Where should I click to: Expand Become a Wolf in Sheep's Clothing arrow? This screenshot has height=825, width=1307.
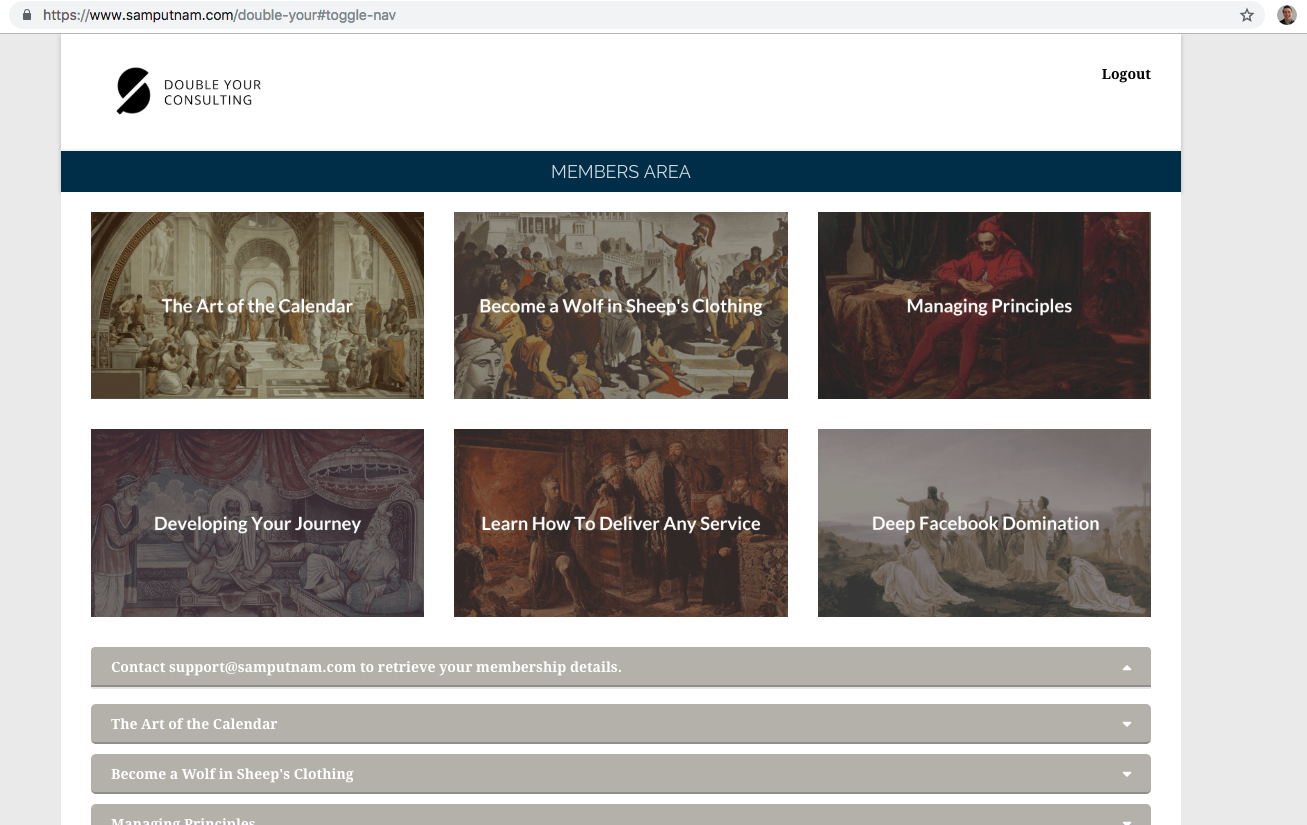click(x=1127, y=774)
